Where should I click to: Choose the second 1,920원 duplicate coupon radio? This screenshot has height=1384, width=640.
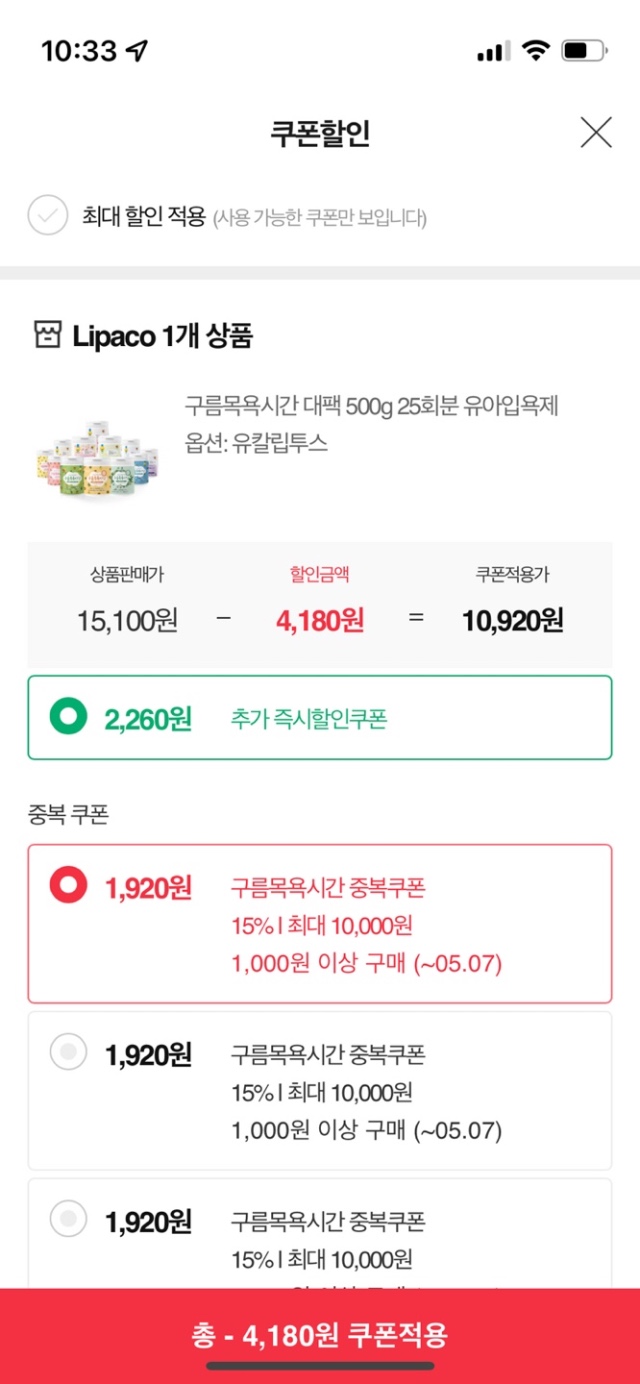[x=68, y=1053]
